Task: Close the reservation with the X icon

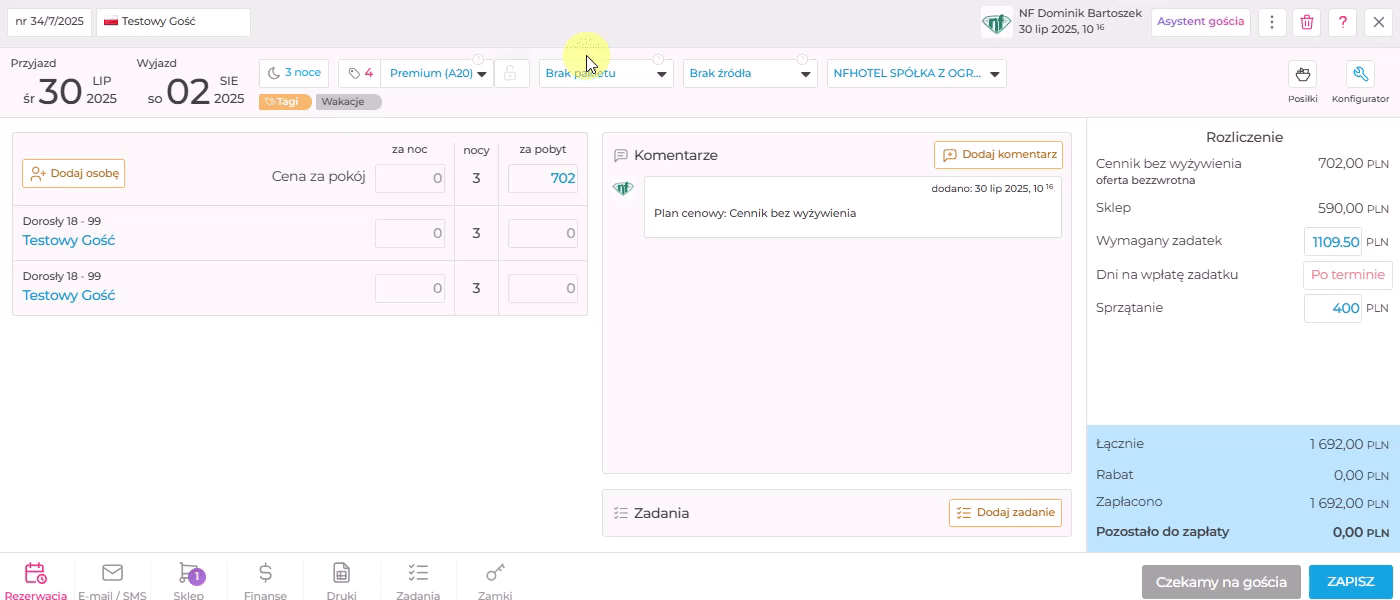Action: pos(1378,22)
